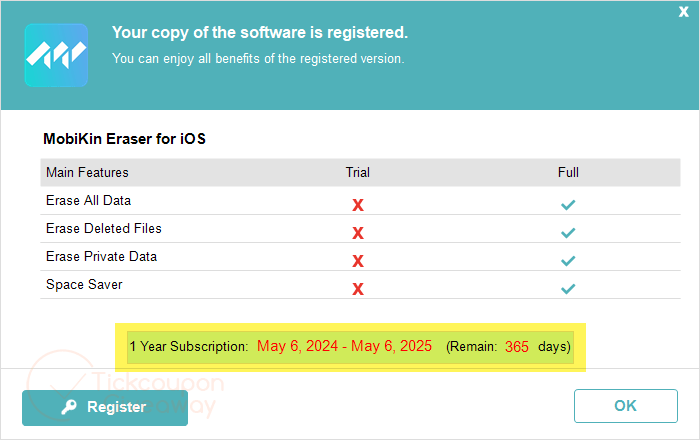The image size is (700, 440).
Task: Click Full checkmark for Erase All Data
Action: pyautogui.click(x=568, y=205)
